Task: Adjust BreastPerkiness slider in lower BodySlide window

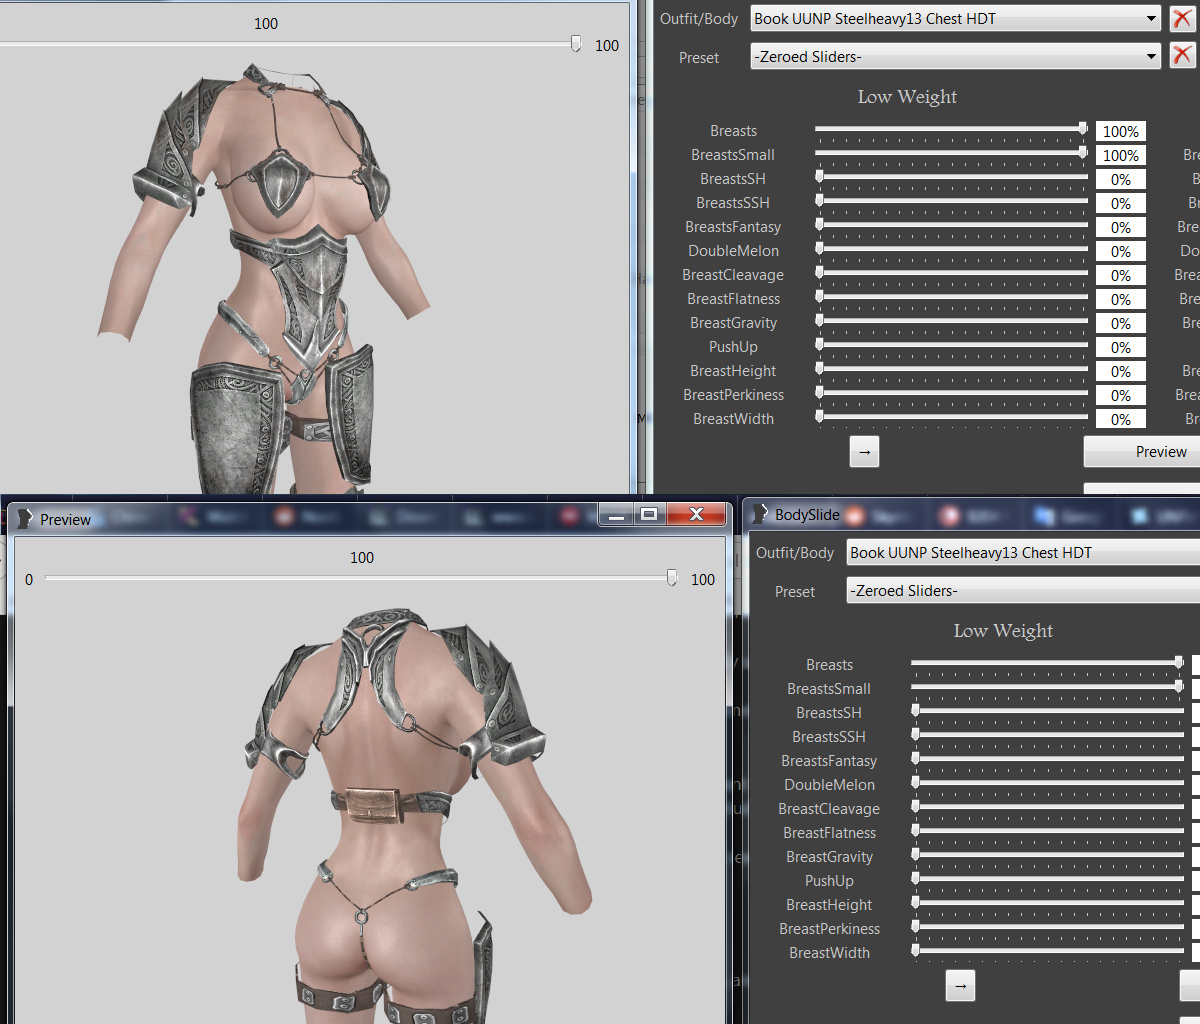Action: 1047,928
